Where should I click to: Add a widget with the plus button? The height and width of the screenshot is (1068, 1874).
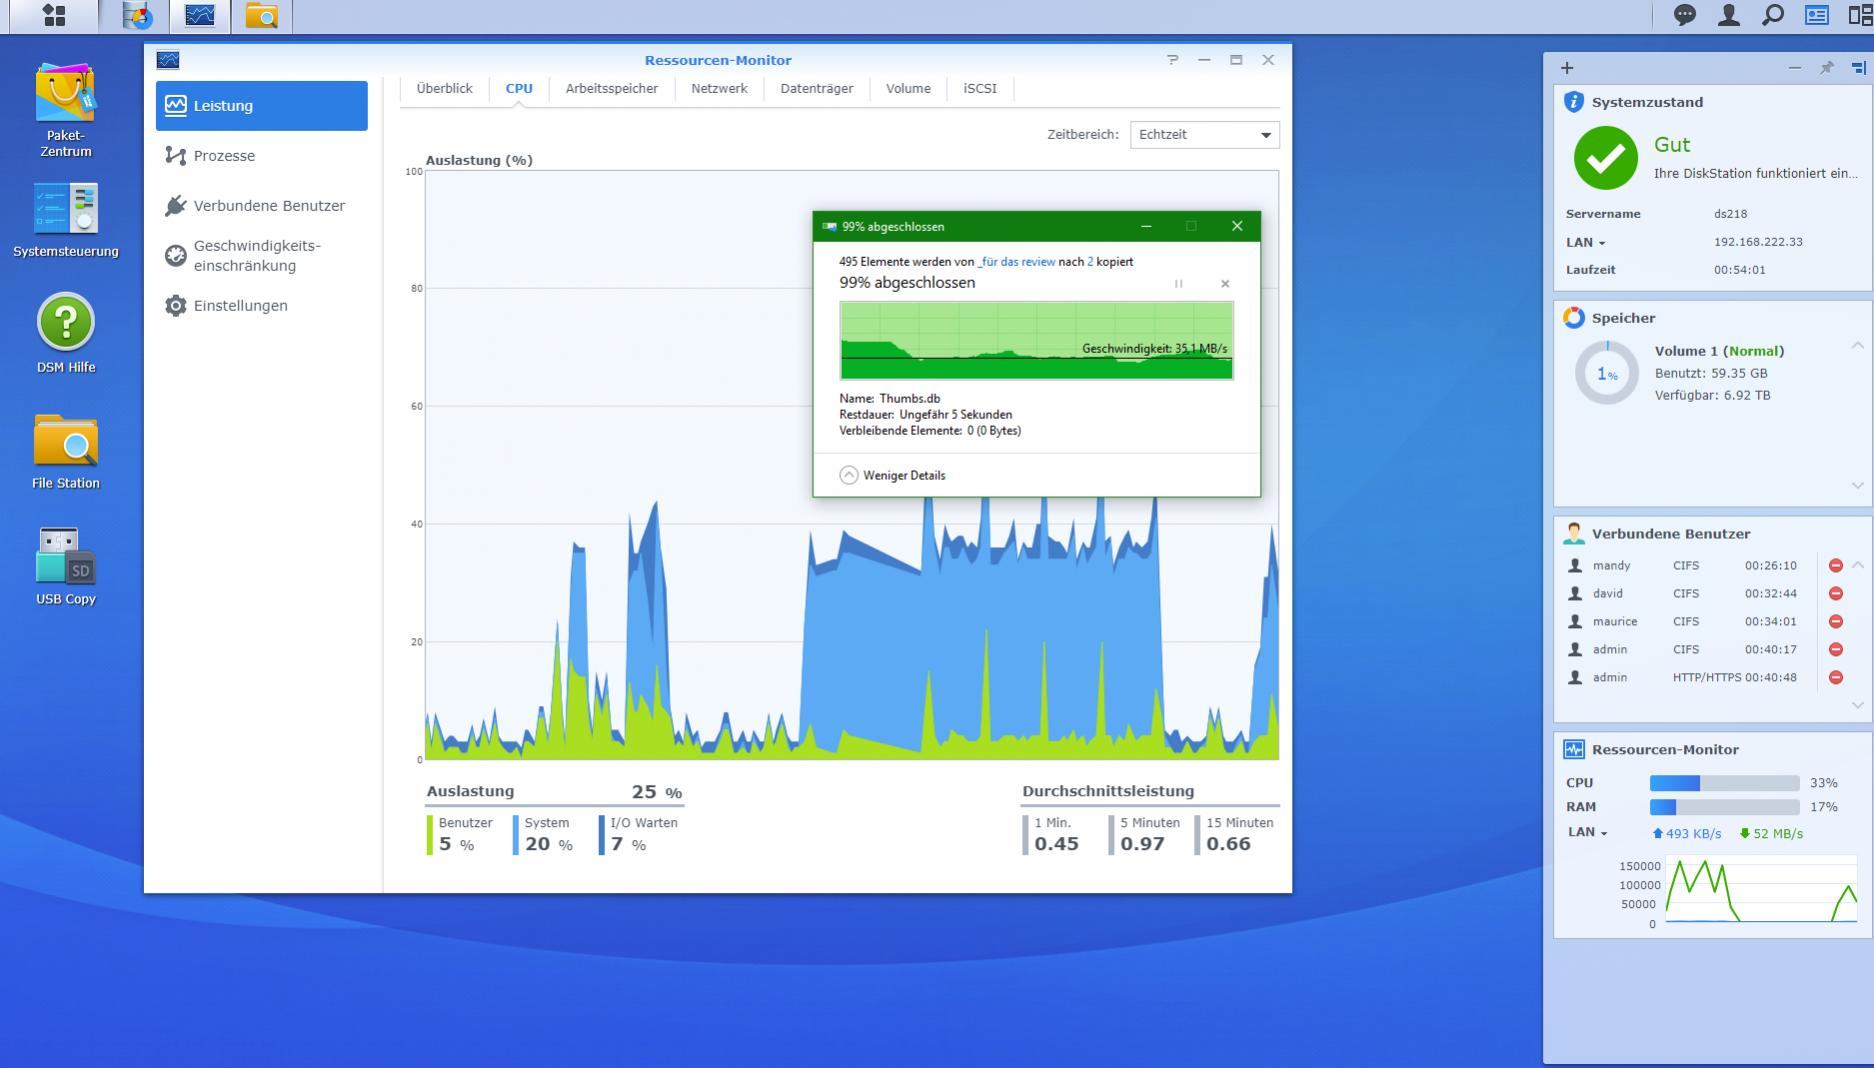tap(1567, 68)
